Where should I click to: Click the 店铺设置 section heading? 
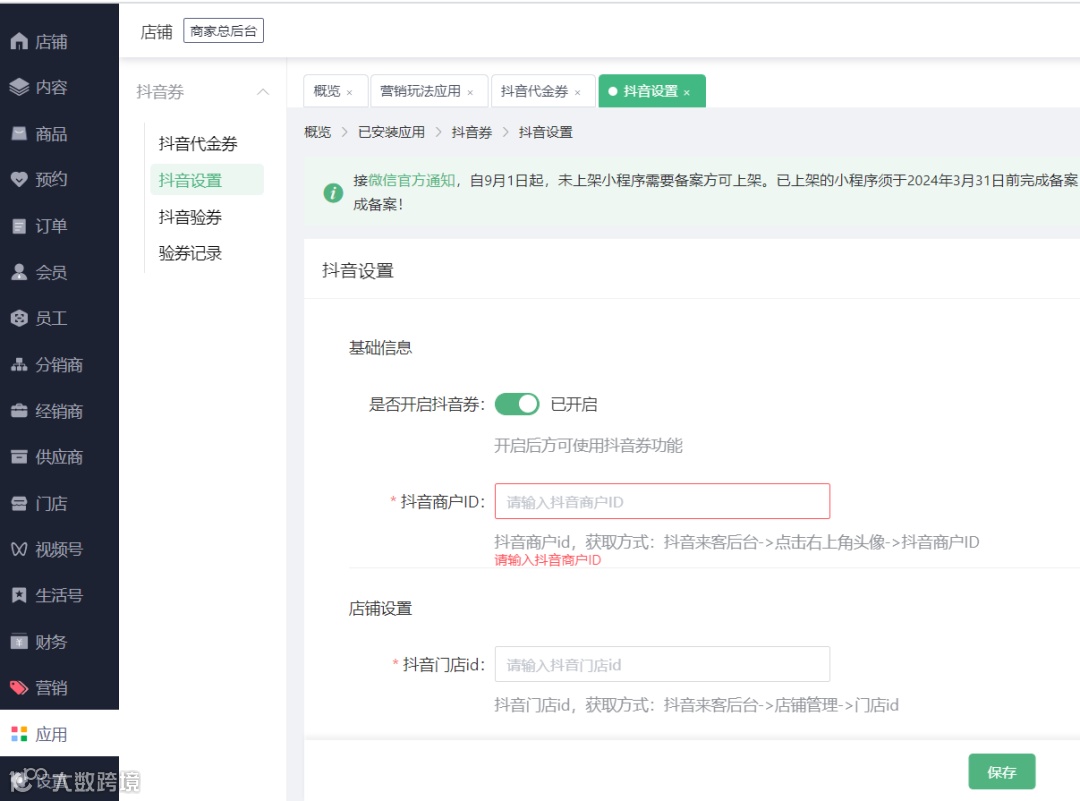click(380, 609)
